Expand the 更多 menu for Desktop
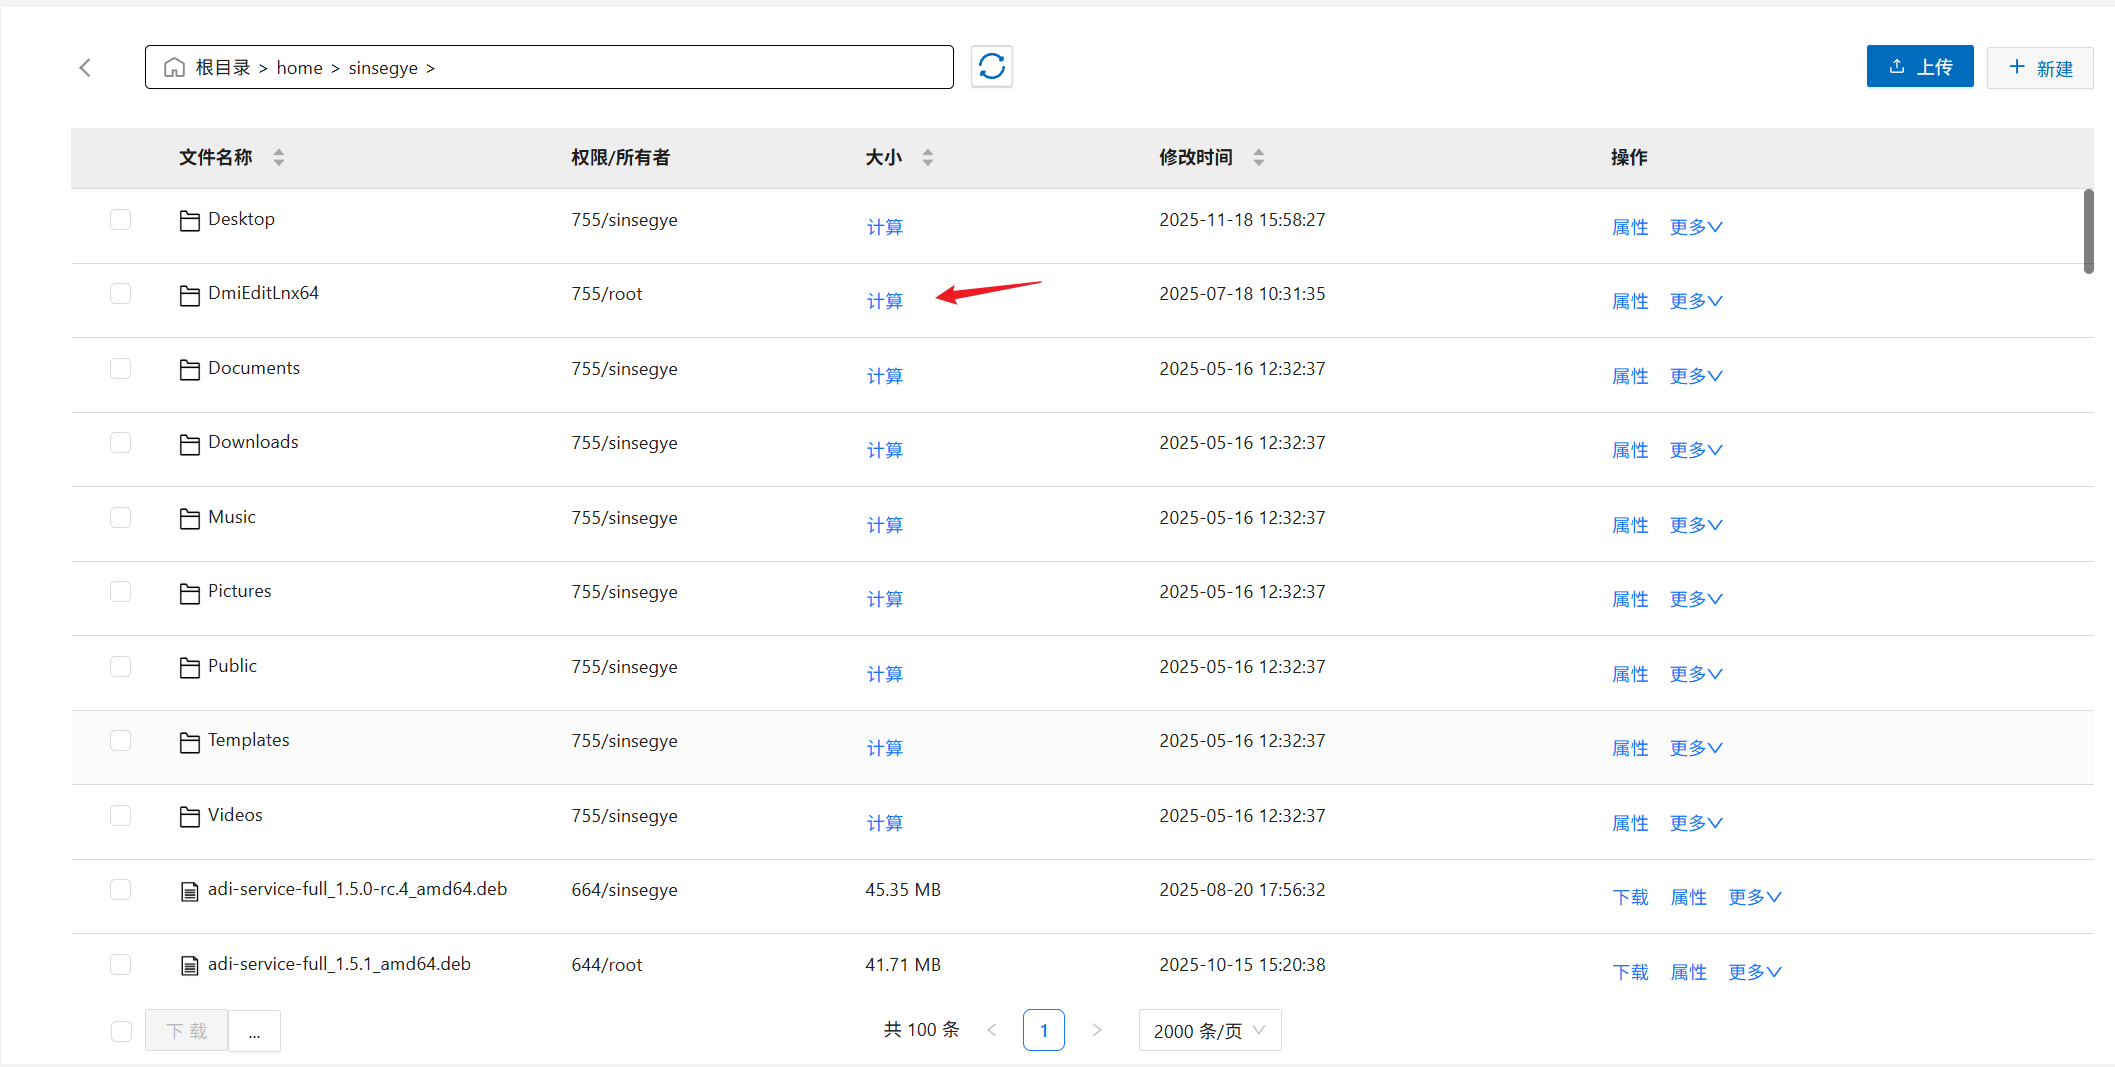The image size is (2115, 1067). click(x=1696, y=227)
